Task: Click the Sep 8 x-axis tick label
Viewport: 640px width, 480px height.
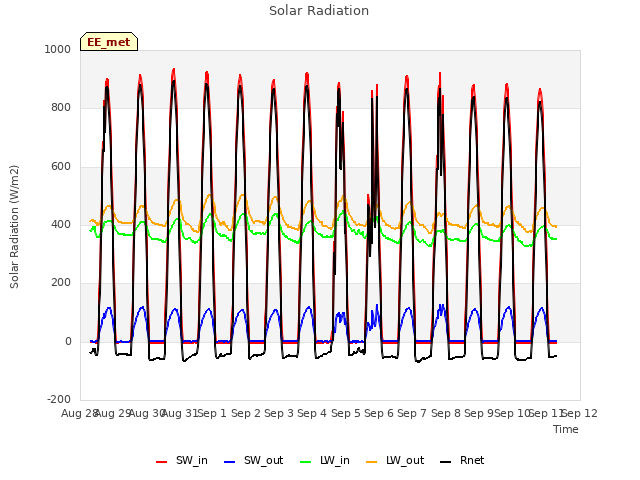Action: [x=446, y=413]
